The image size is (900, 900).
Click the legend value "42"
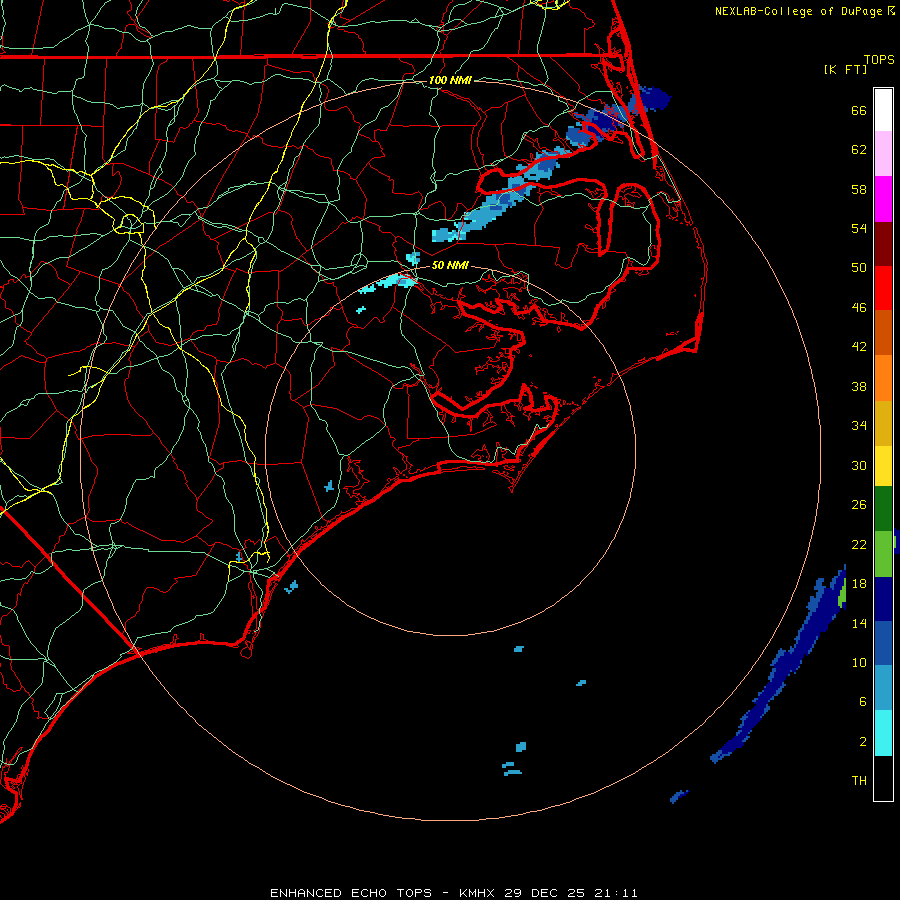tap(859, 347)
